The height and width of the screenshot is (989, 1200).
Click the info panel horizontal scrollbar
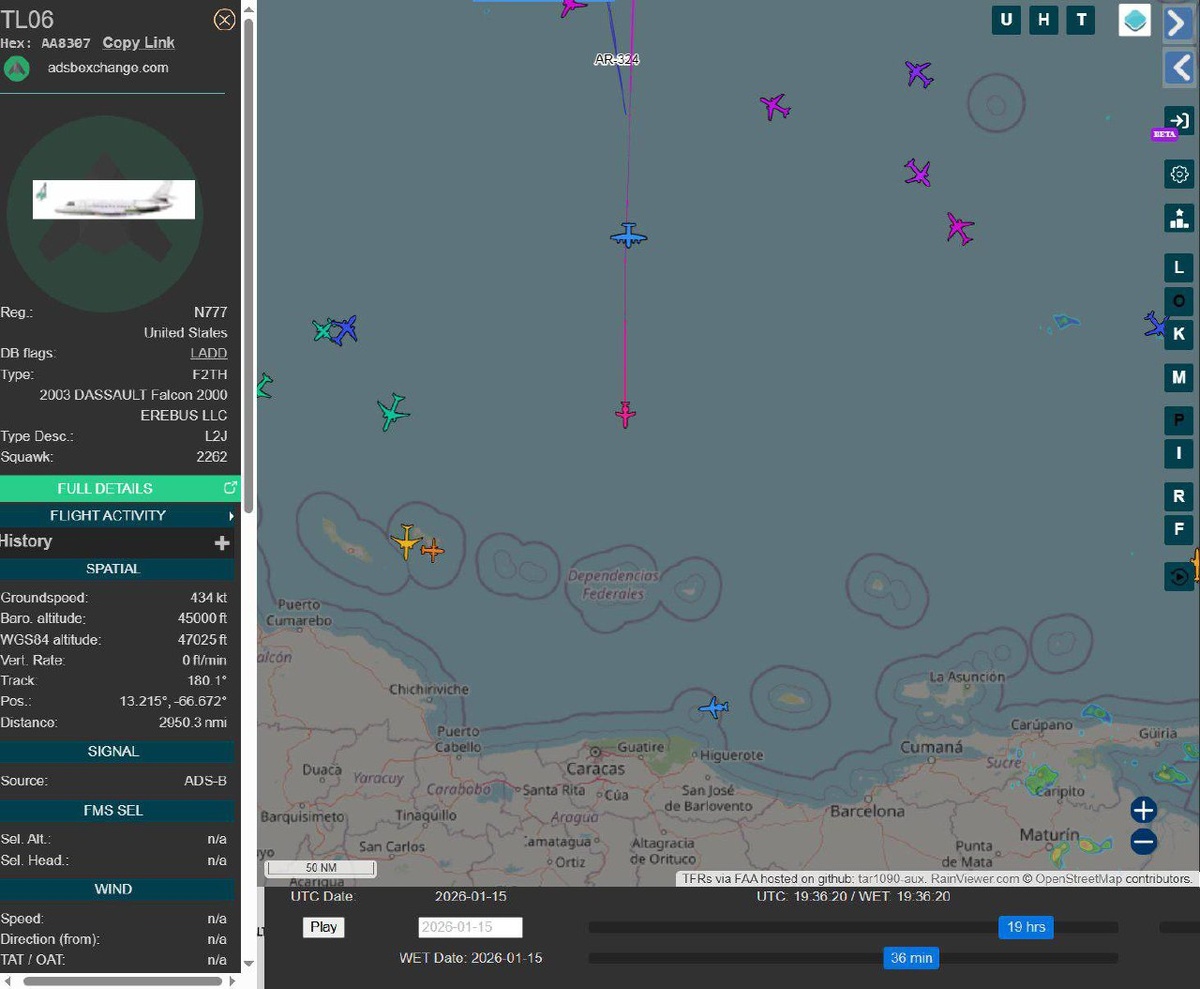click(122, 981)
